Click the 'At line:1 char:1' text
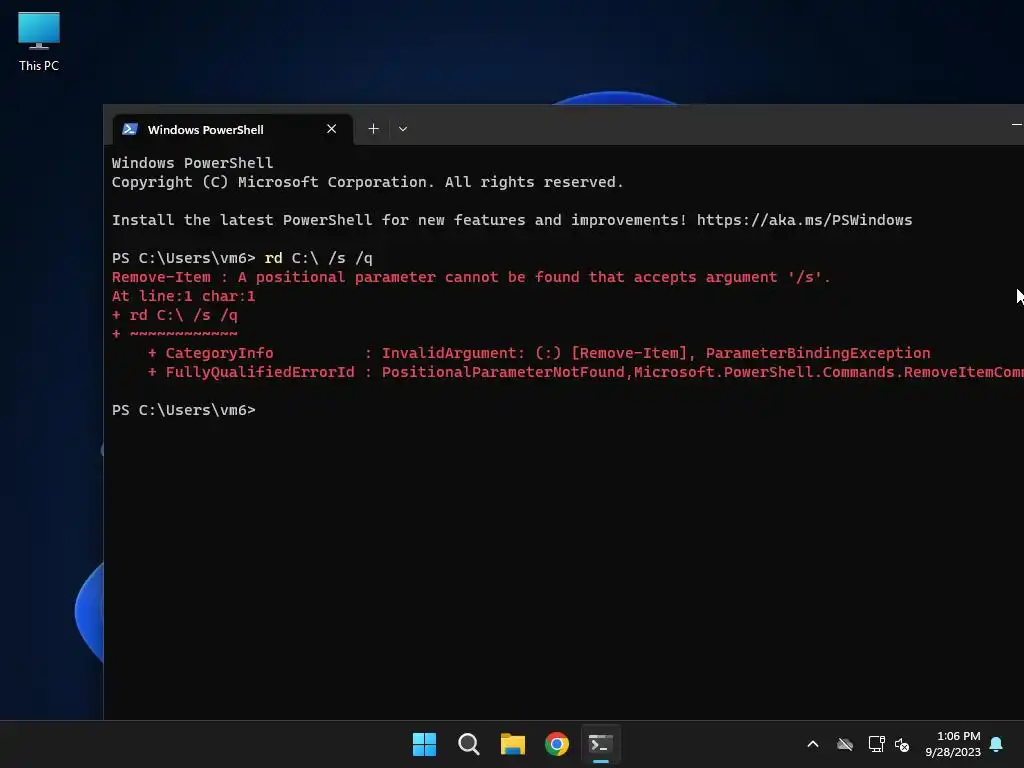Viewport: 1024px width, 768px height. 184,296
